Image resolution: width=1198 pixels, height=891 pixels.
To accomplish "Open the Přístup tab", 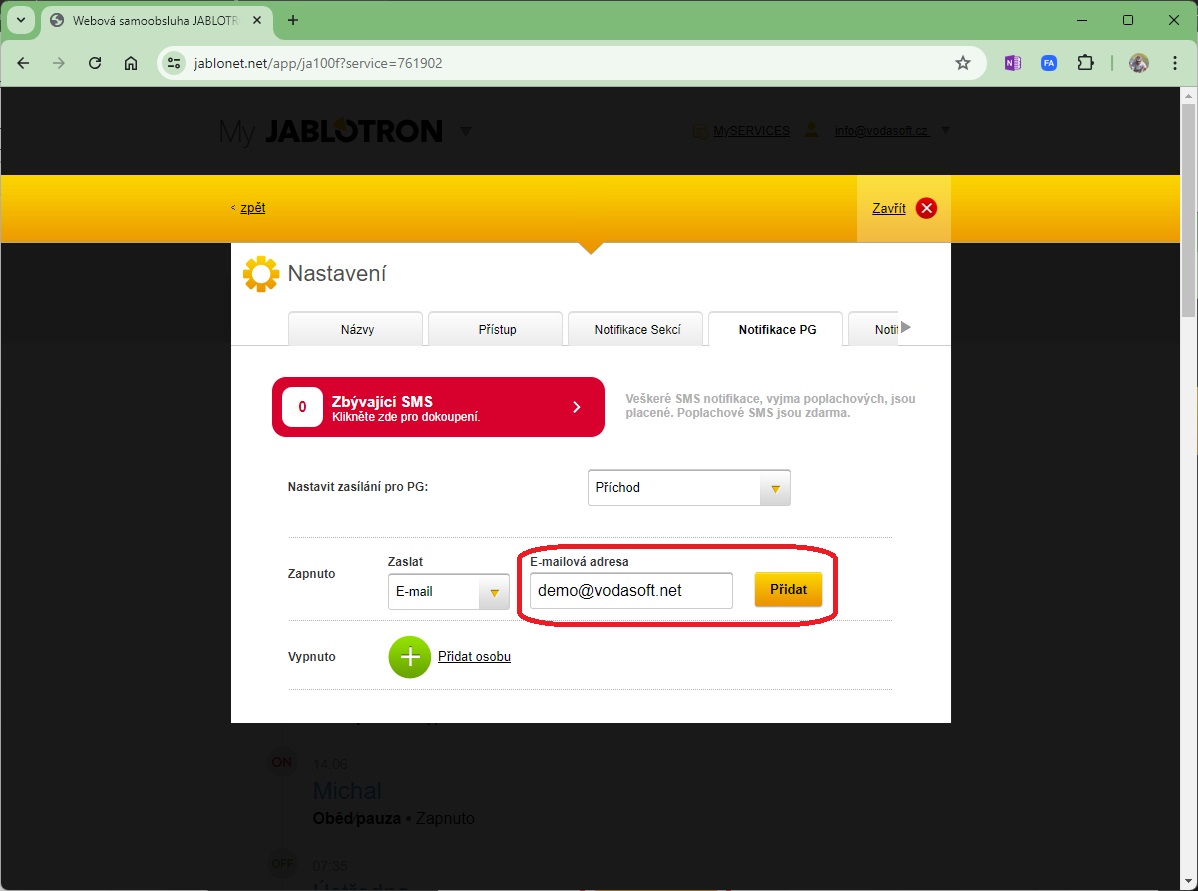I will pos(497,329).
